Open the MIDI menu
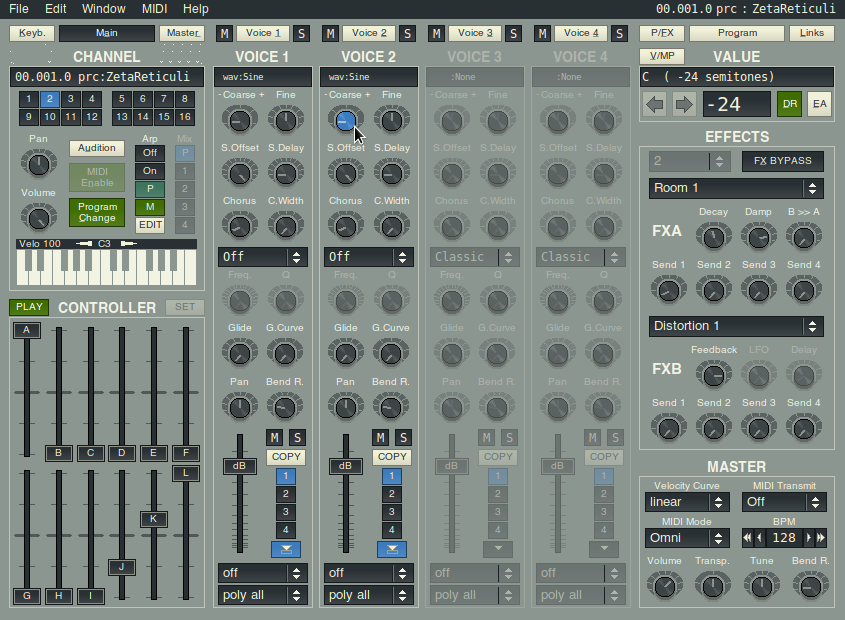Screen dimensions: 845x620 click(155, 8)
